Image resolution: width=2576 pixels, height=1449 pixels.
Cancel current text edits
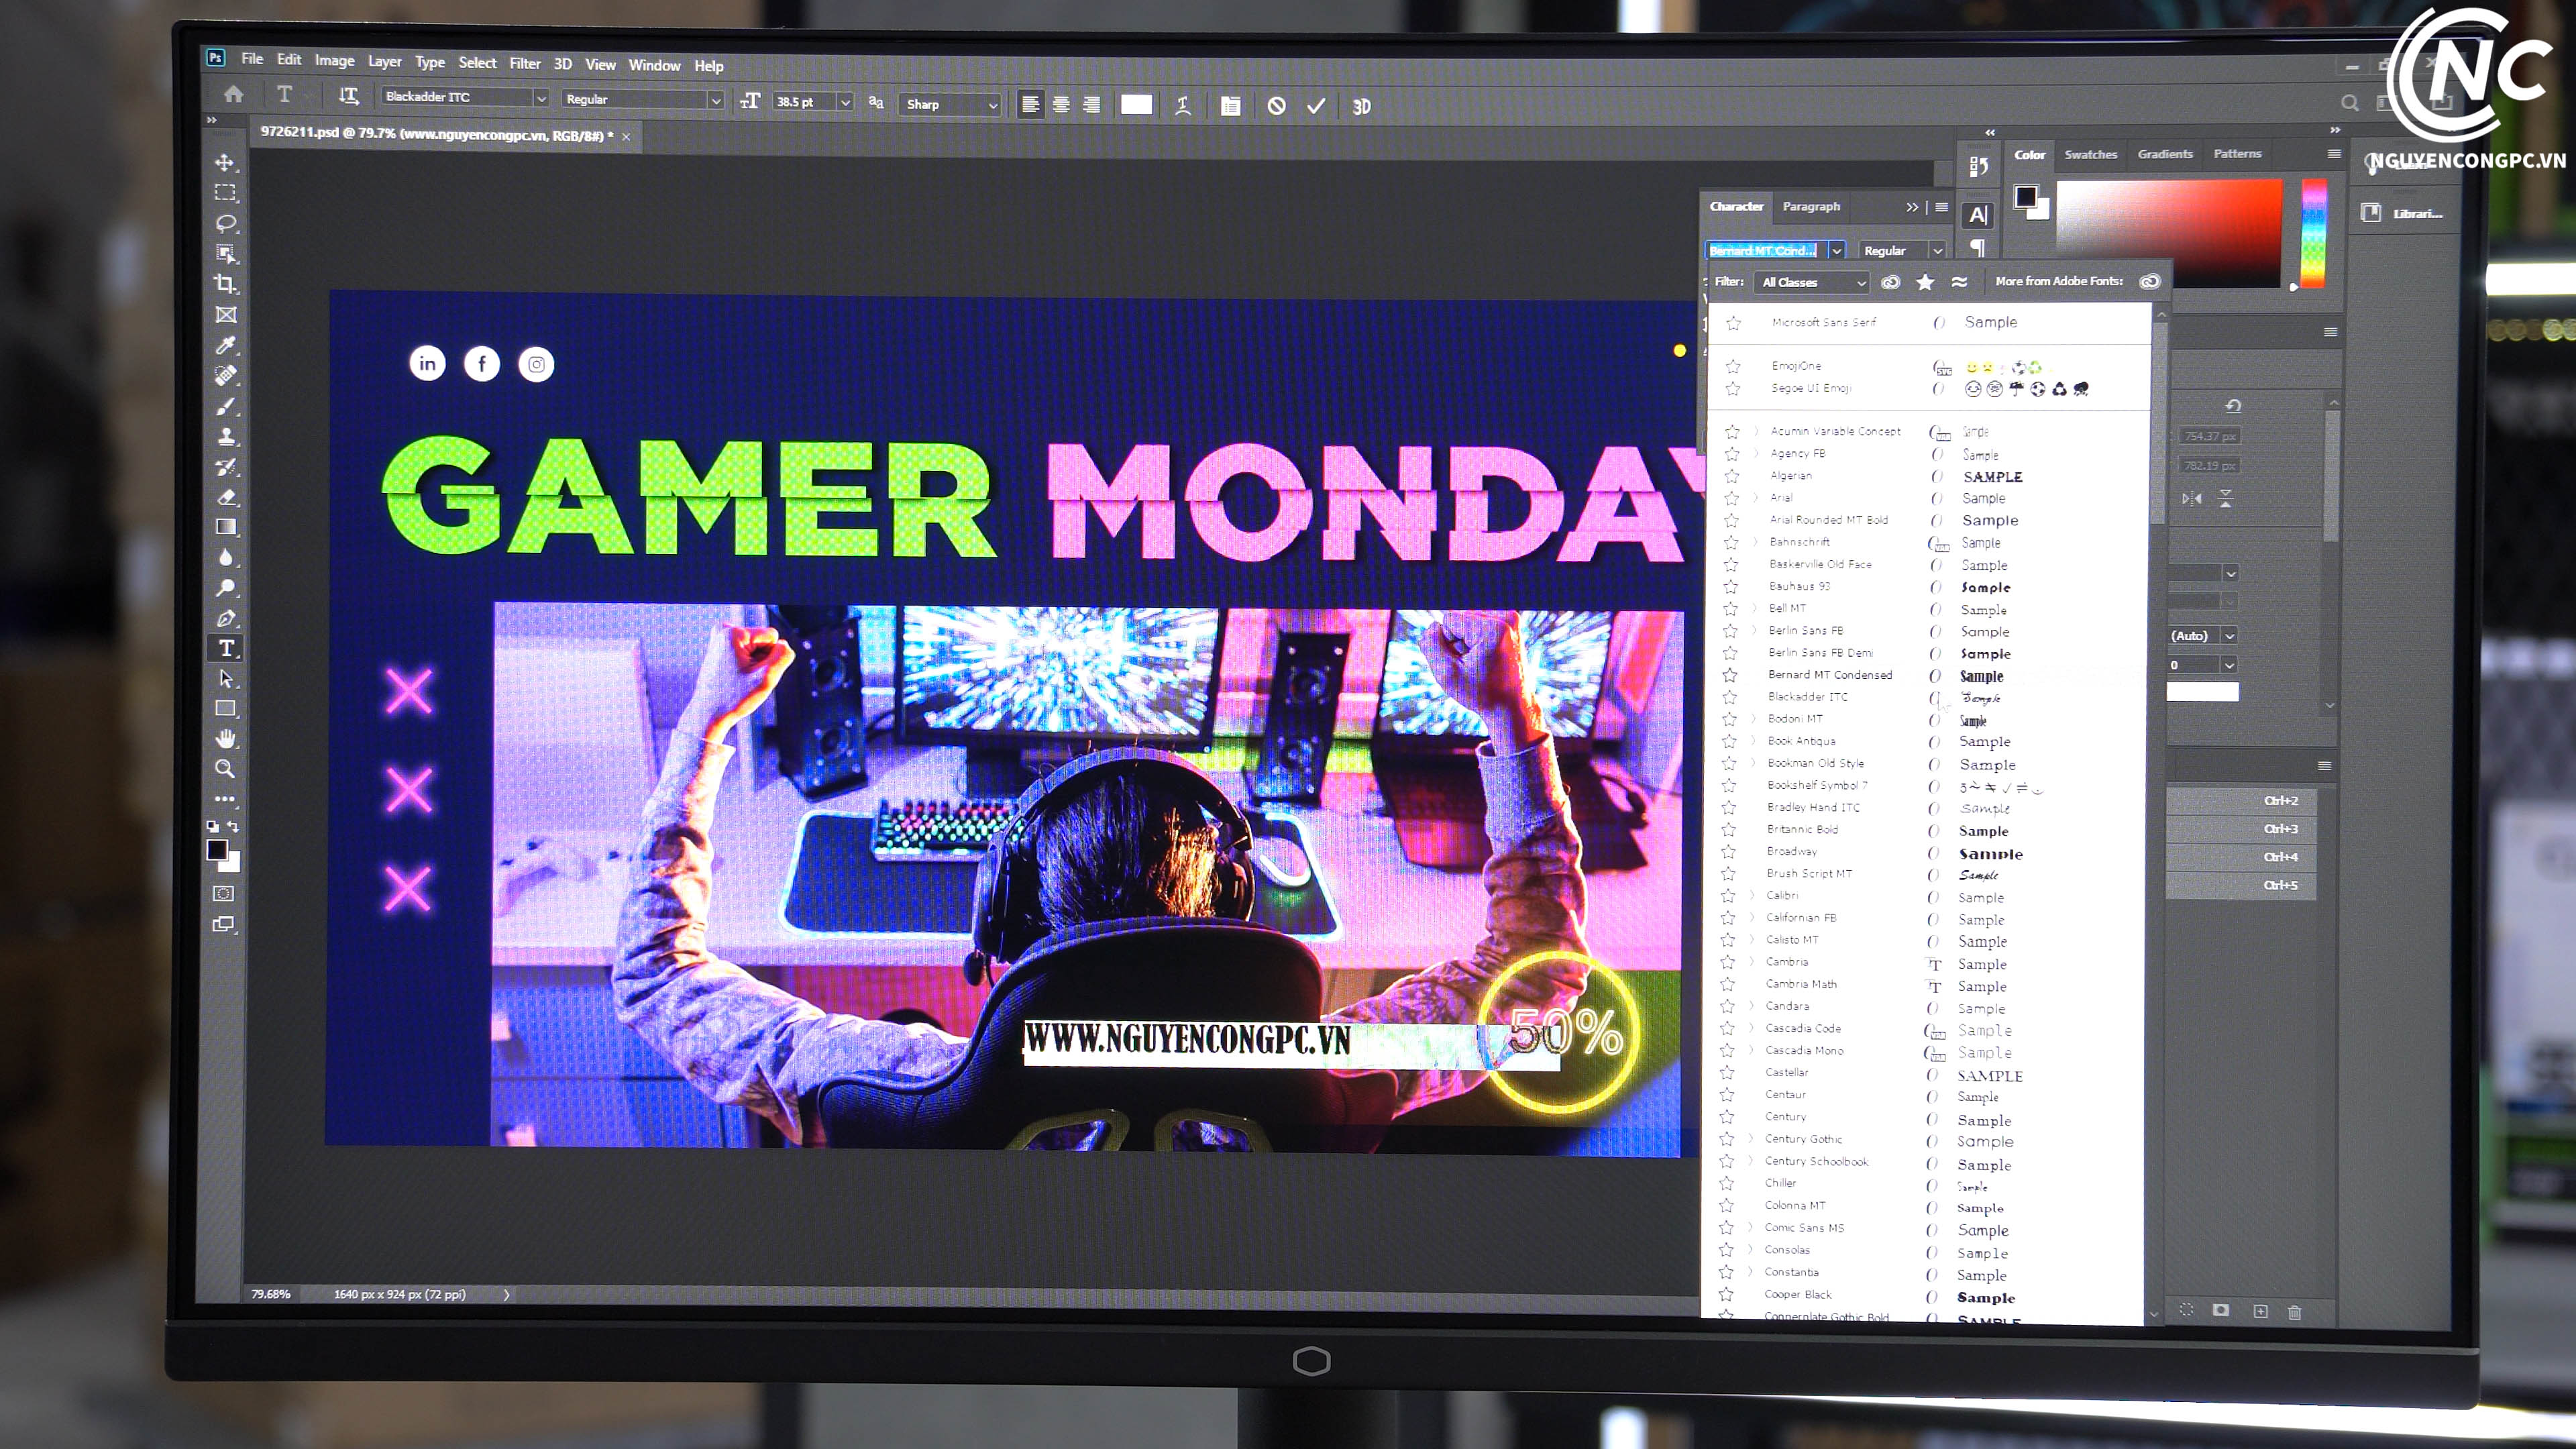(1277, 106)
